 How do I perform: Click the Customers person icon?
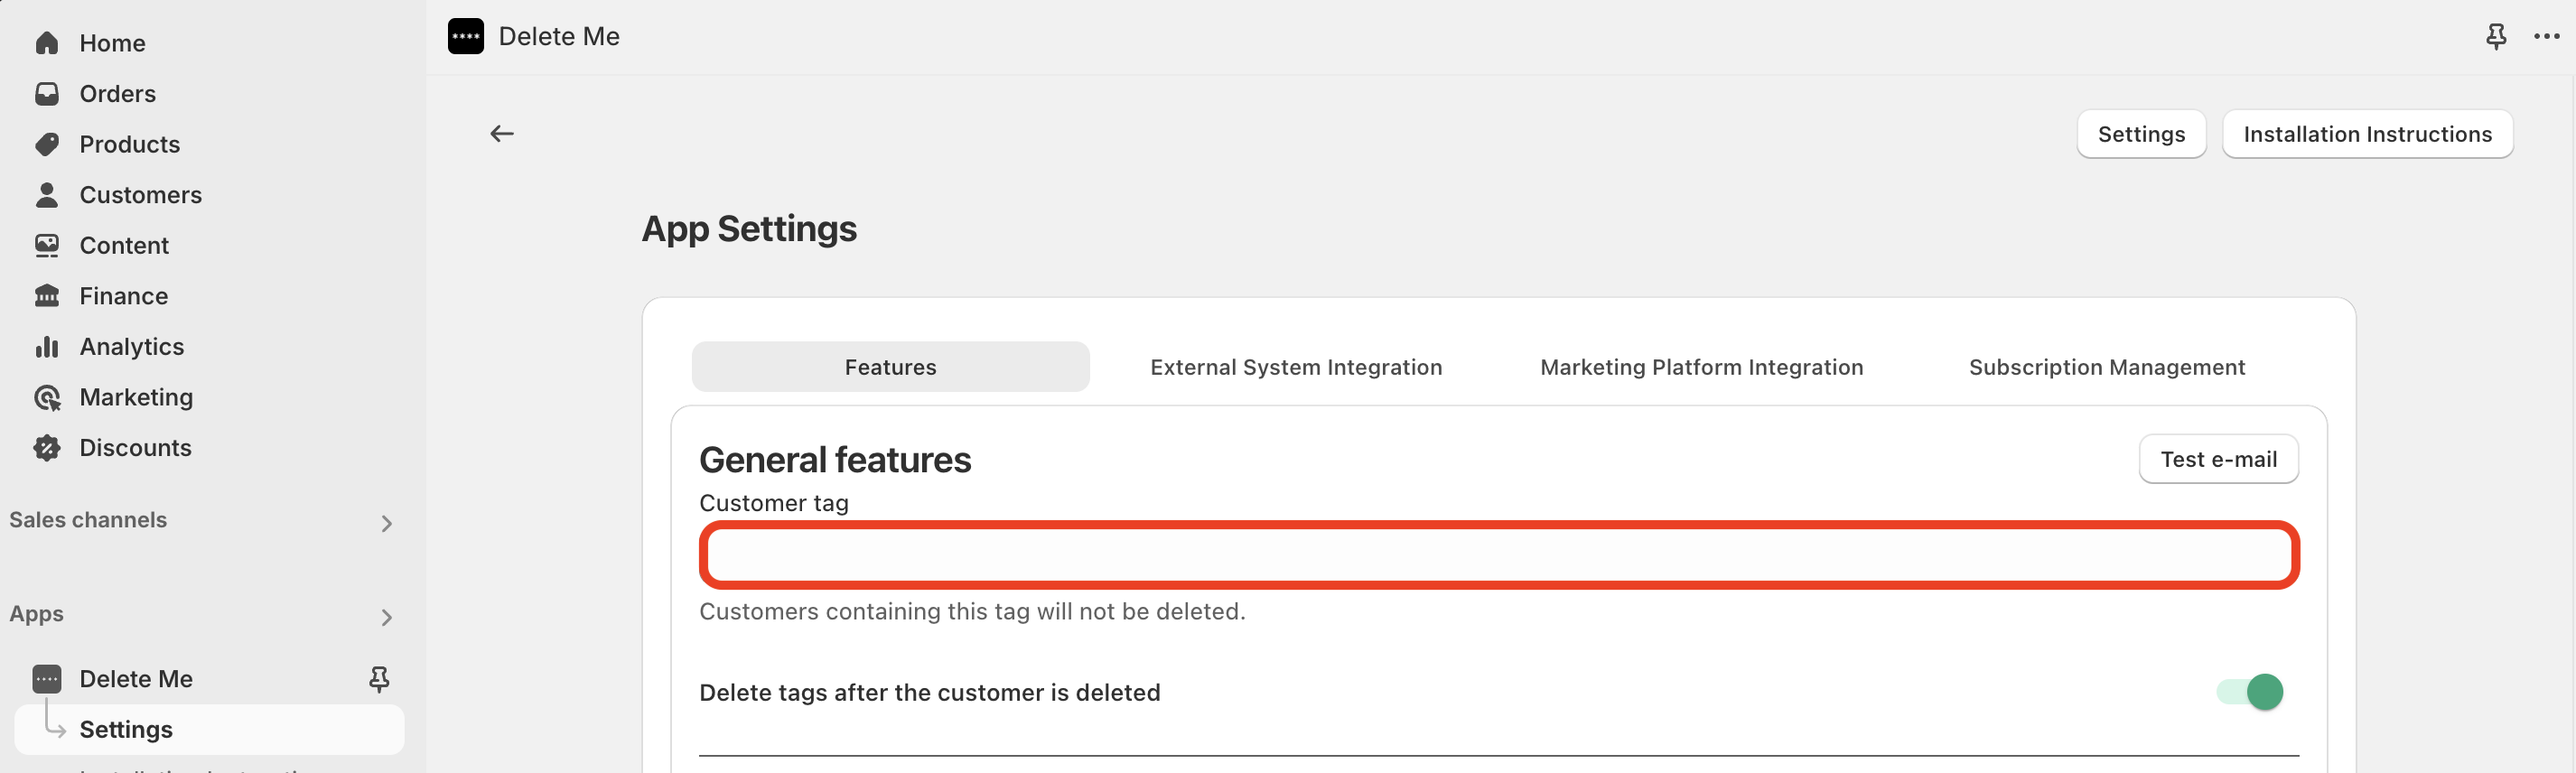[x=47, y=195]
